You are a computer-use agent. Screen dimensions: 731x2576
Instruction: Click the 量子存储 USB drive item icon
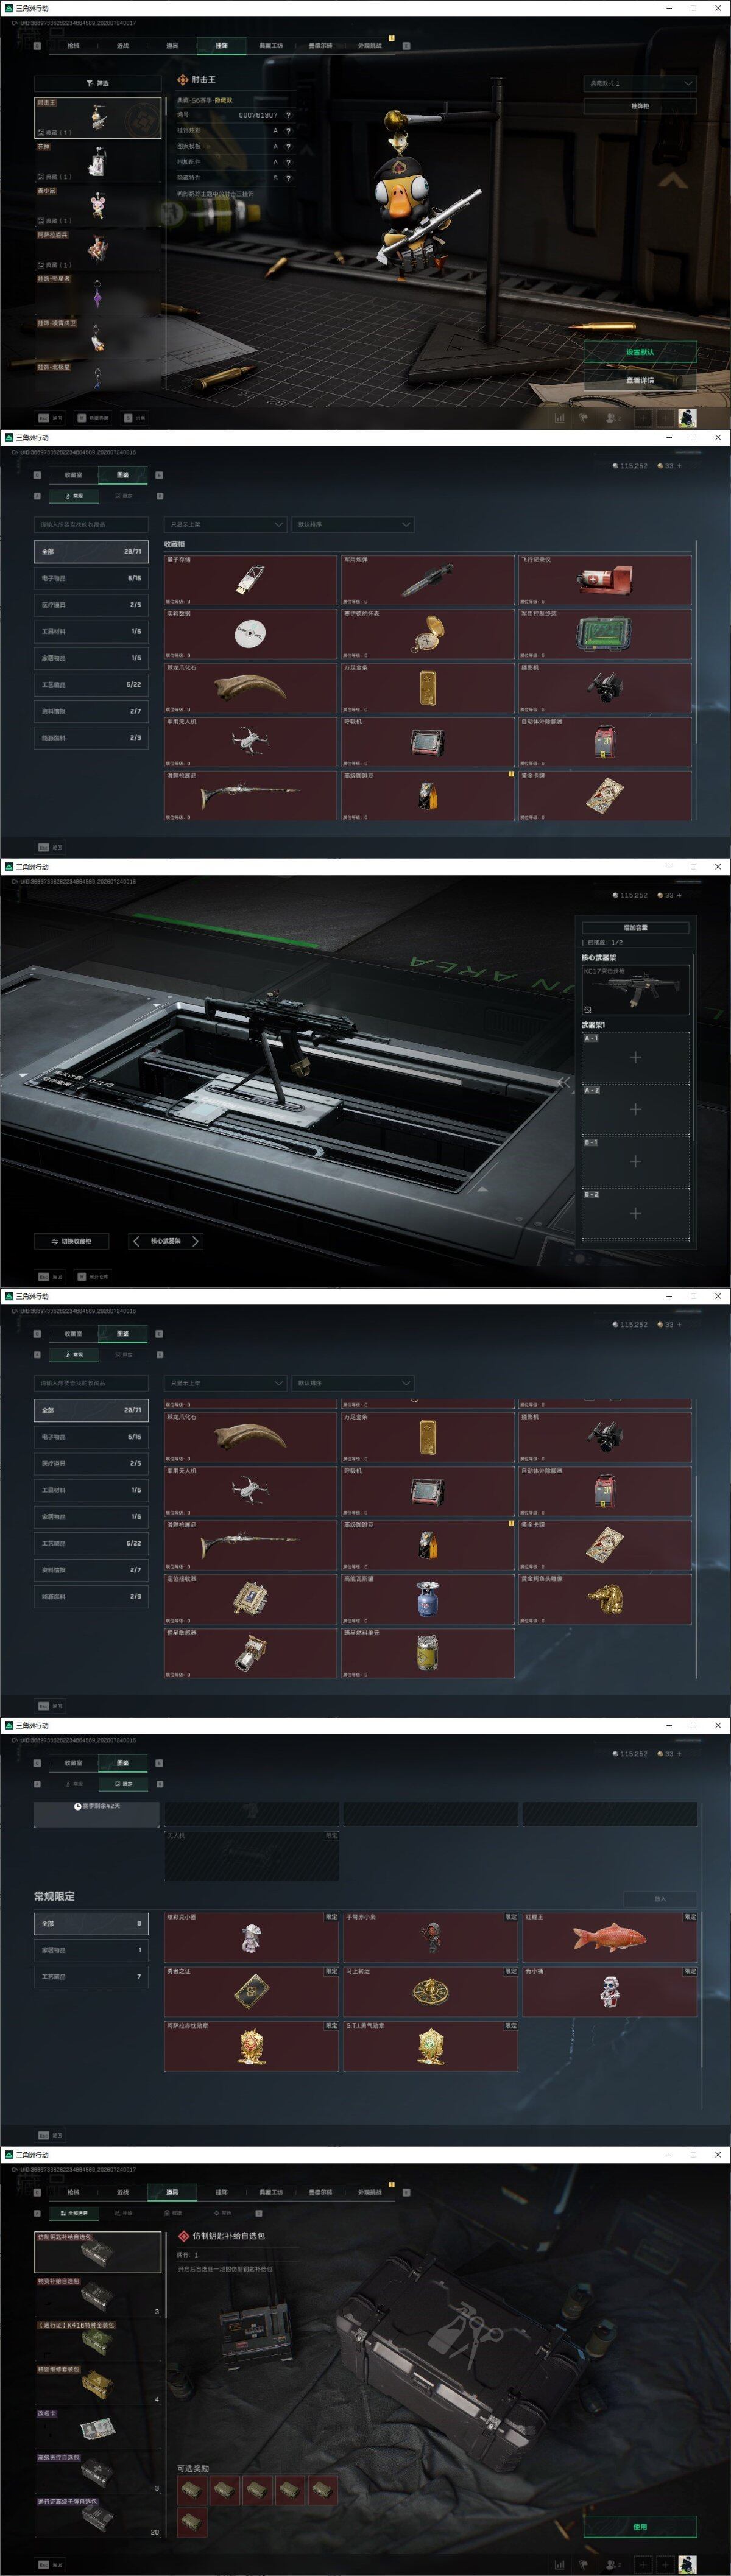(x=250, y=579)
